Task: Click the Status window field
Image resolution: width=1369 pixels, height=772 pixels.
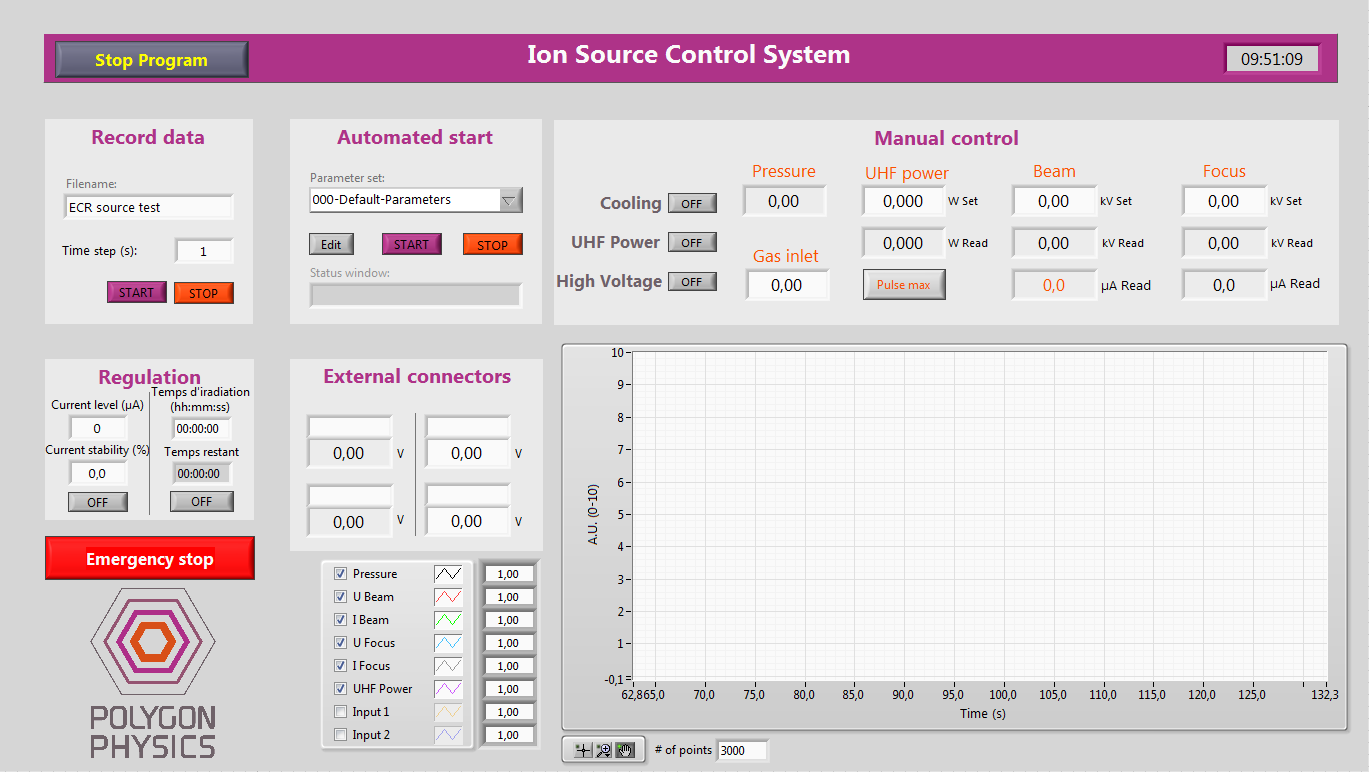Action: pyautogui.click(x=415, y=295)
